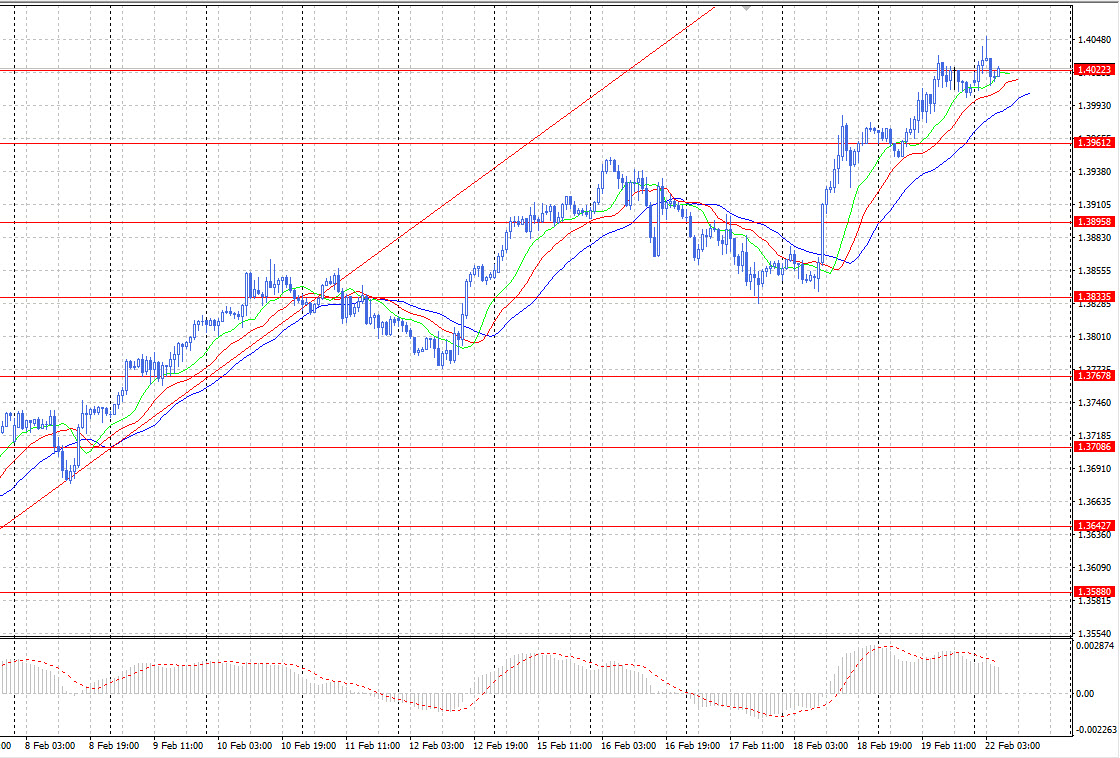Screen dimensions: 1120x758
Task: Click the 0.002874 indicator scale value
Action: point(1095,646)
